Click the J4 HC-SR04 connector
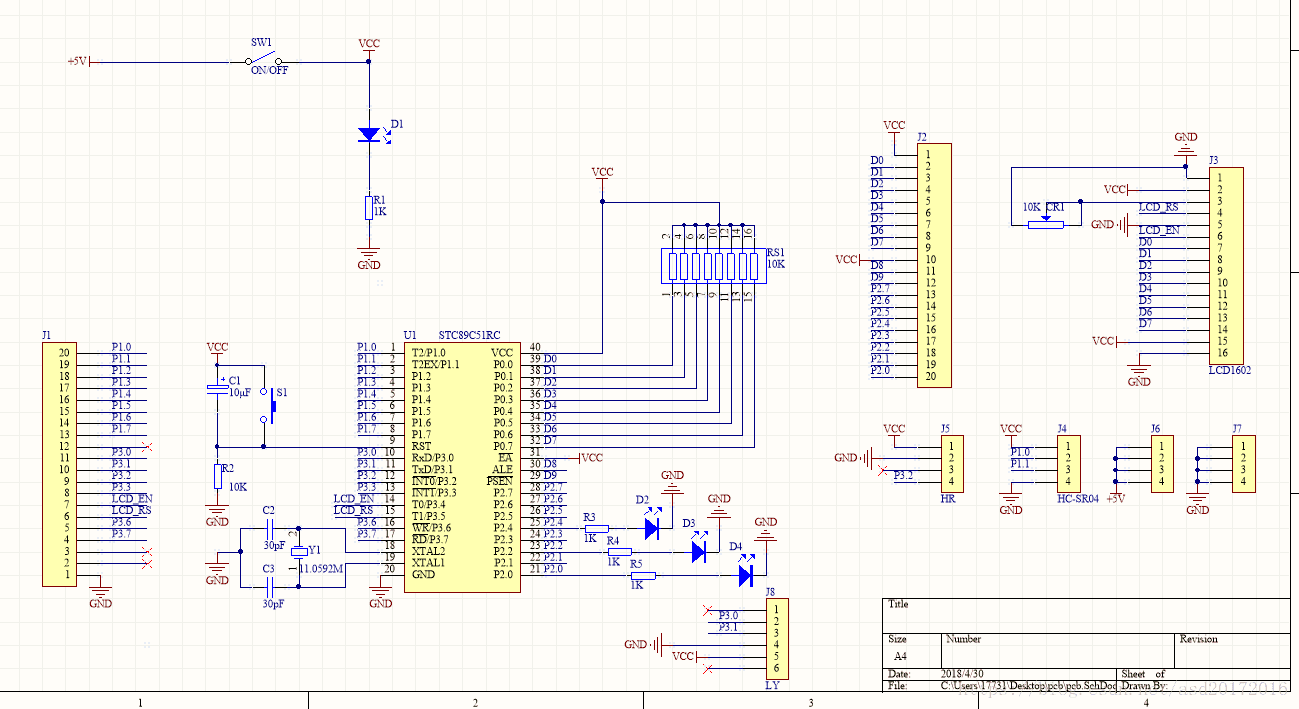Screen dimensions: 1299x709 pos(1069,464)
